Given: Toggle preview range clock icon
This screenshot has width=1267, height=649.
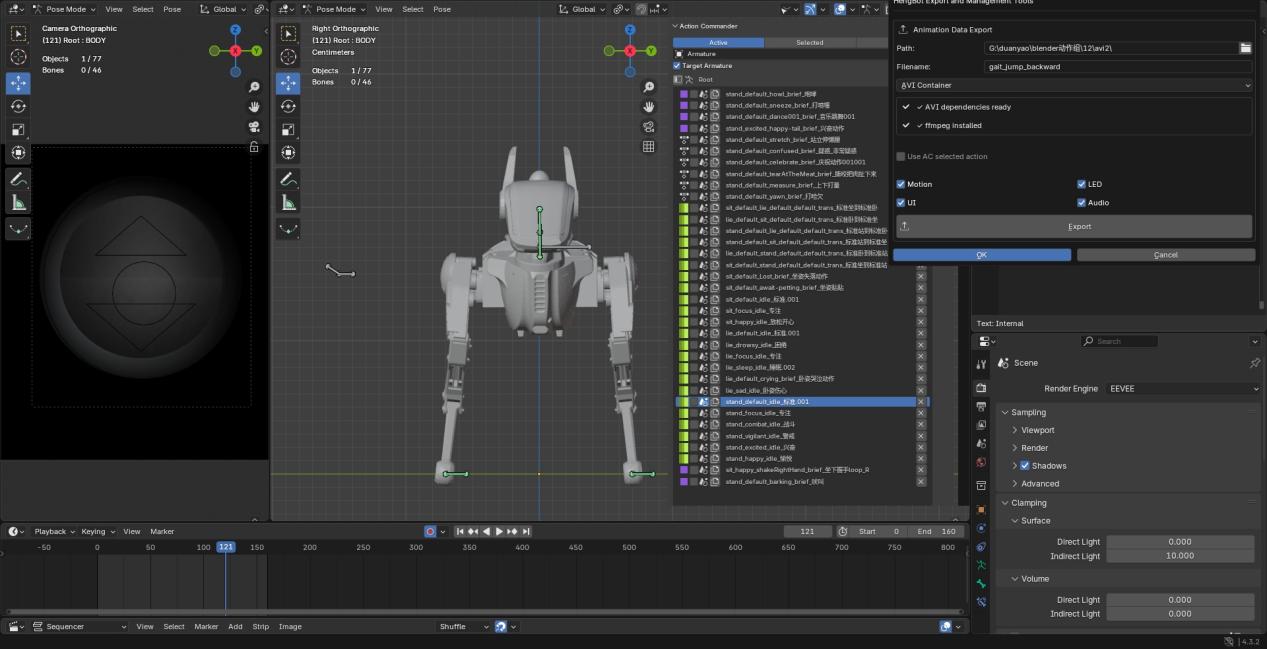Looking at the screenshot, I should [842, 531].
